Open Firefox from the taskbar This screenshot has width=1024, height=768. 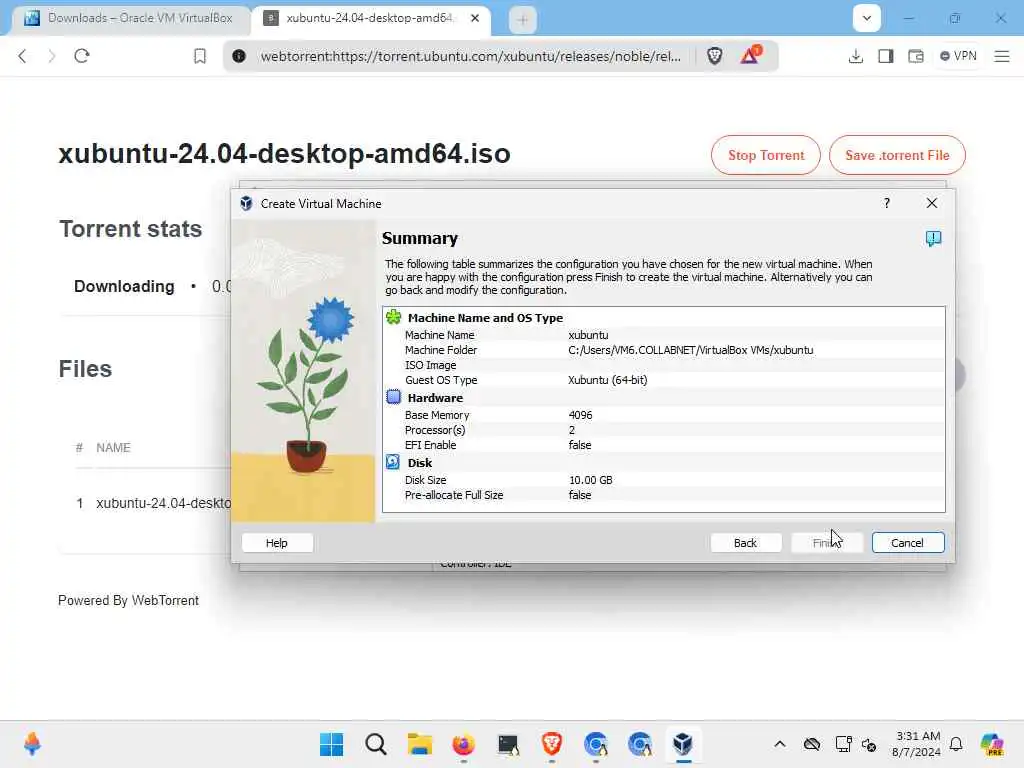(x=464, y=744)
